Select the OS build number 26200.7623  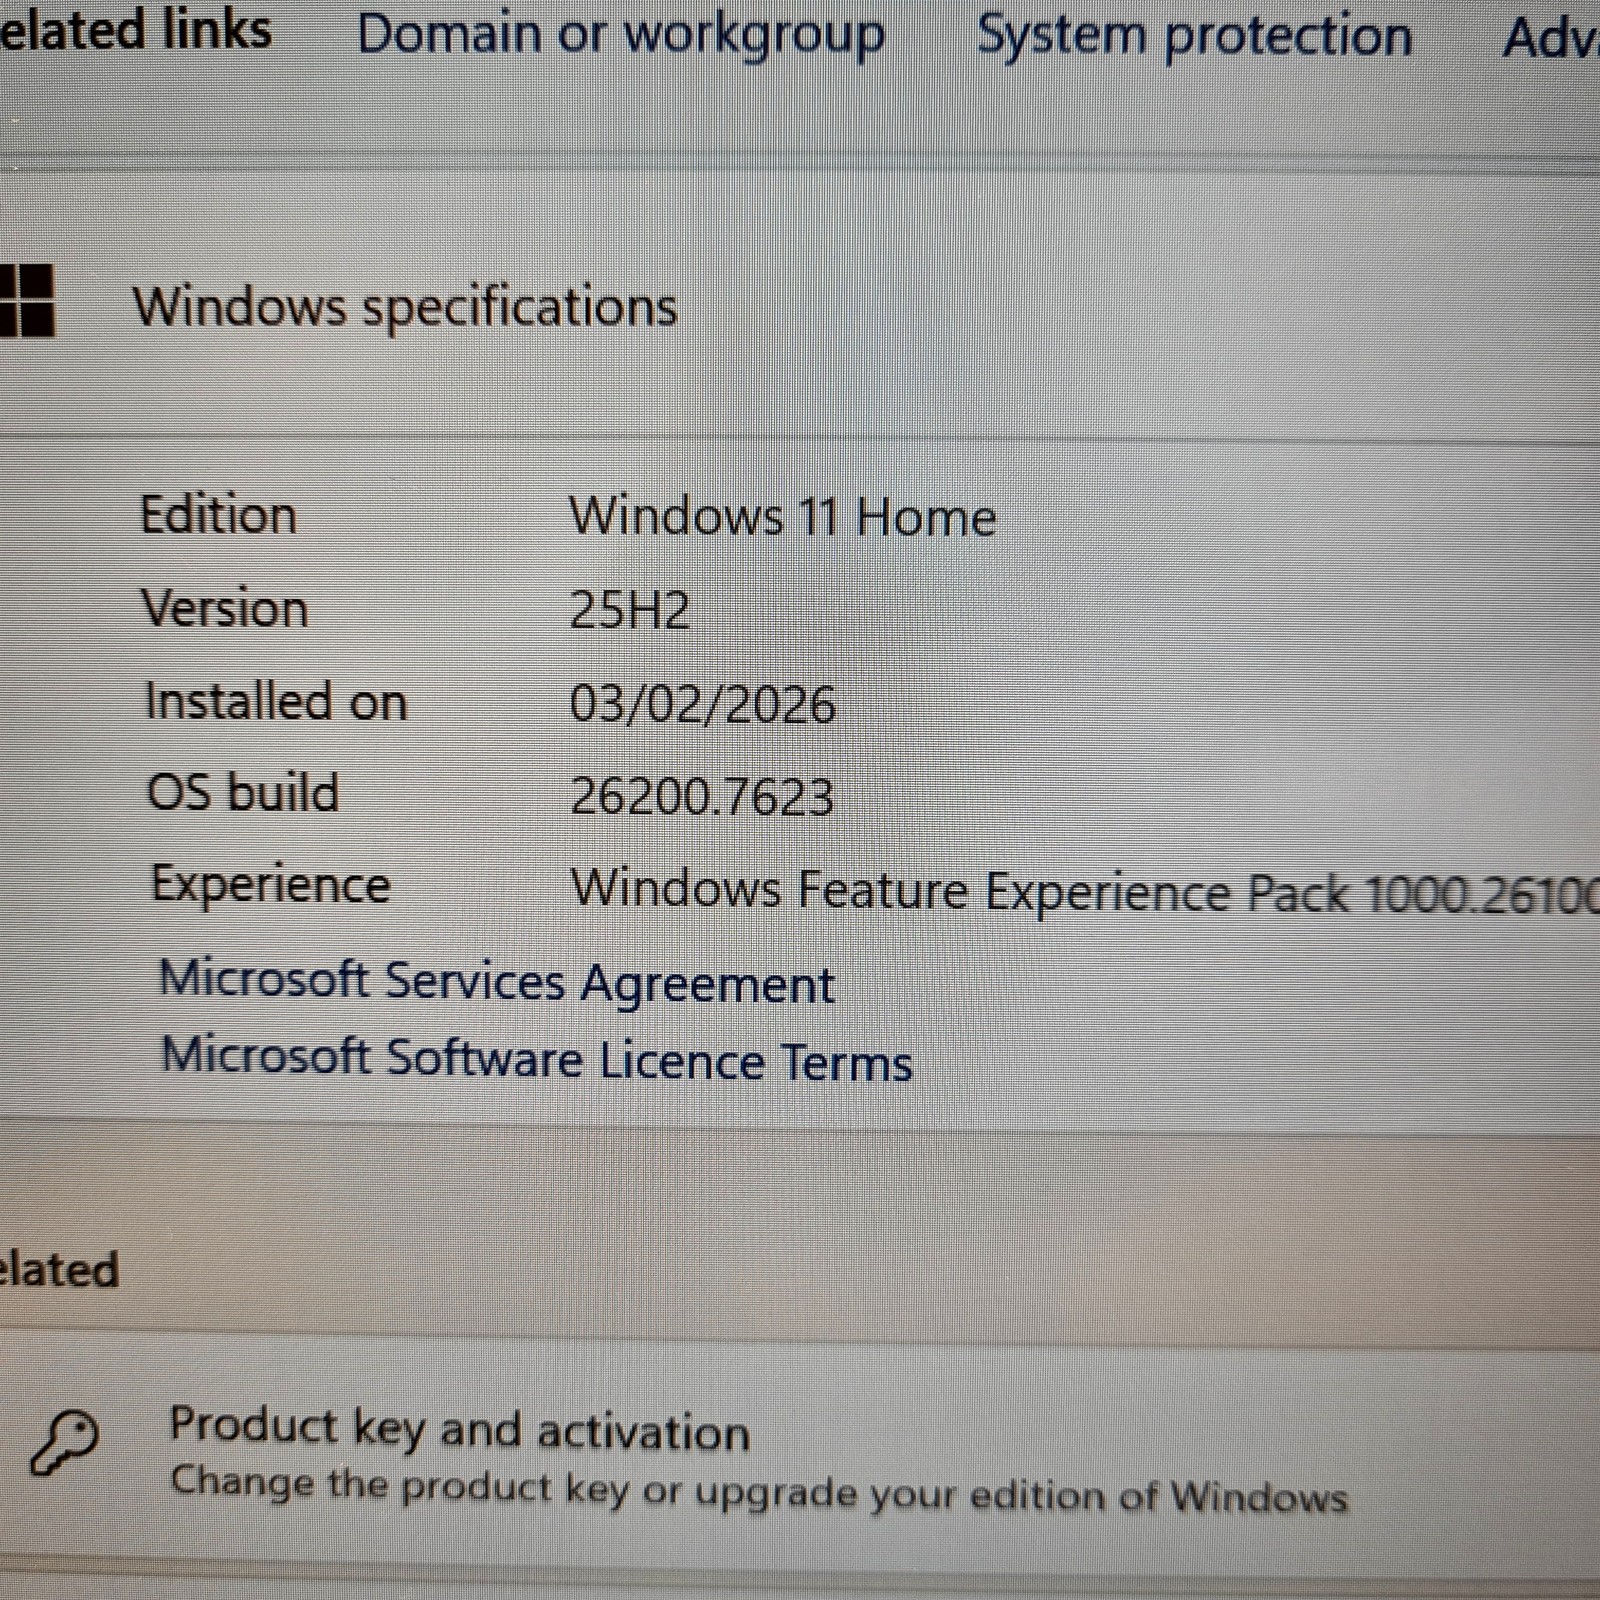pos(702,796)
